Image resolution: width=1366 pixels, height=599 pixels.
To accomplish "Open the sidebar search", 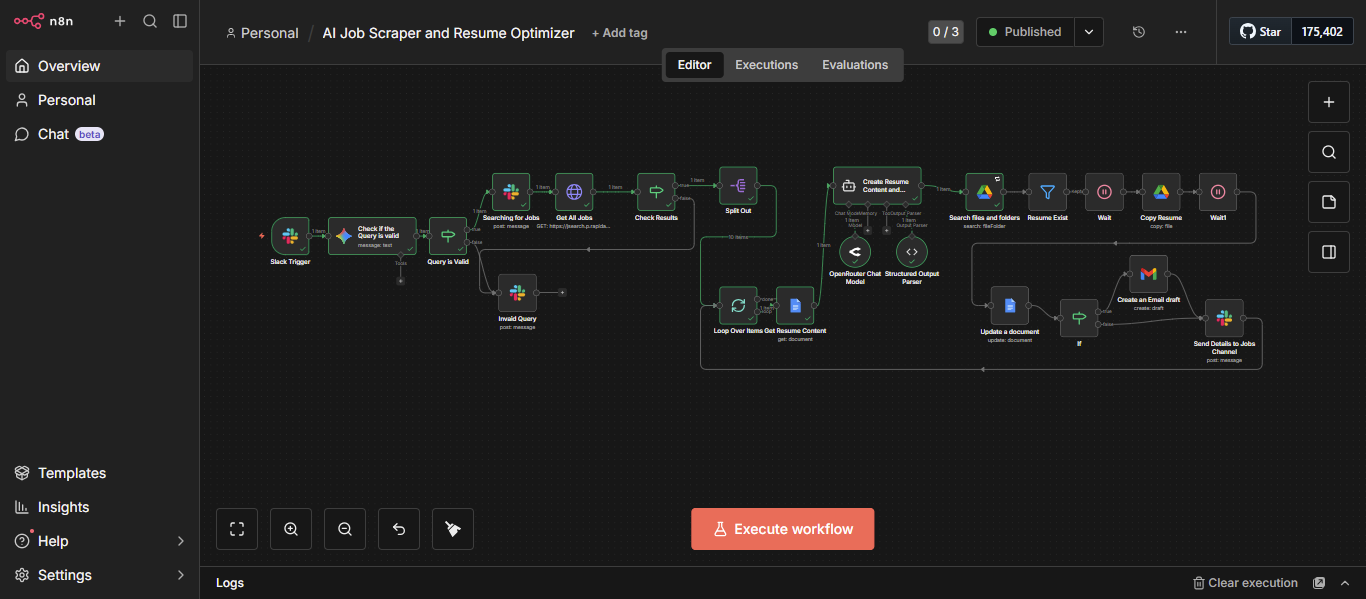I will pyautogui.click(x=150, y=21).
